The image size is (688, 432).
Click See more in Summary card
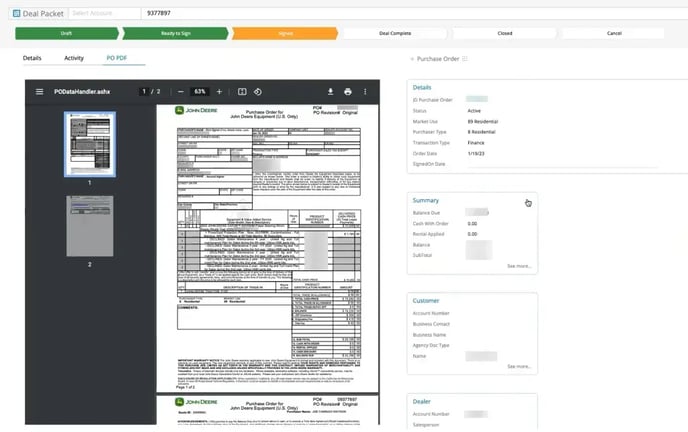click(x=519, y=266)
